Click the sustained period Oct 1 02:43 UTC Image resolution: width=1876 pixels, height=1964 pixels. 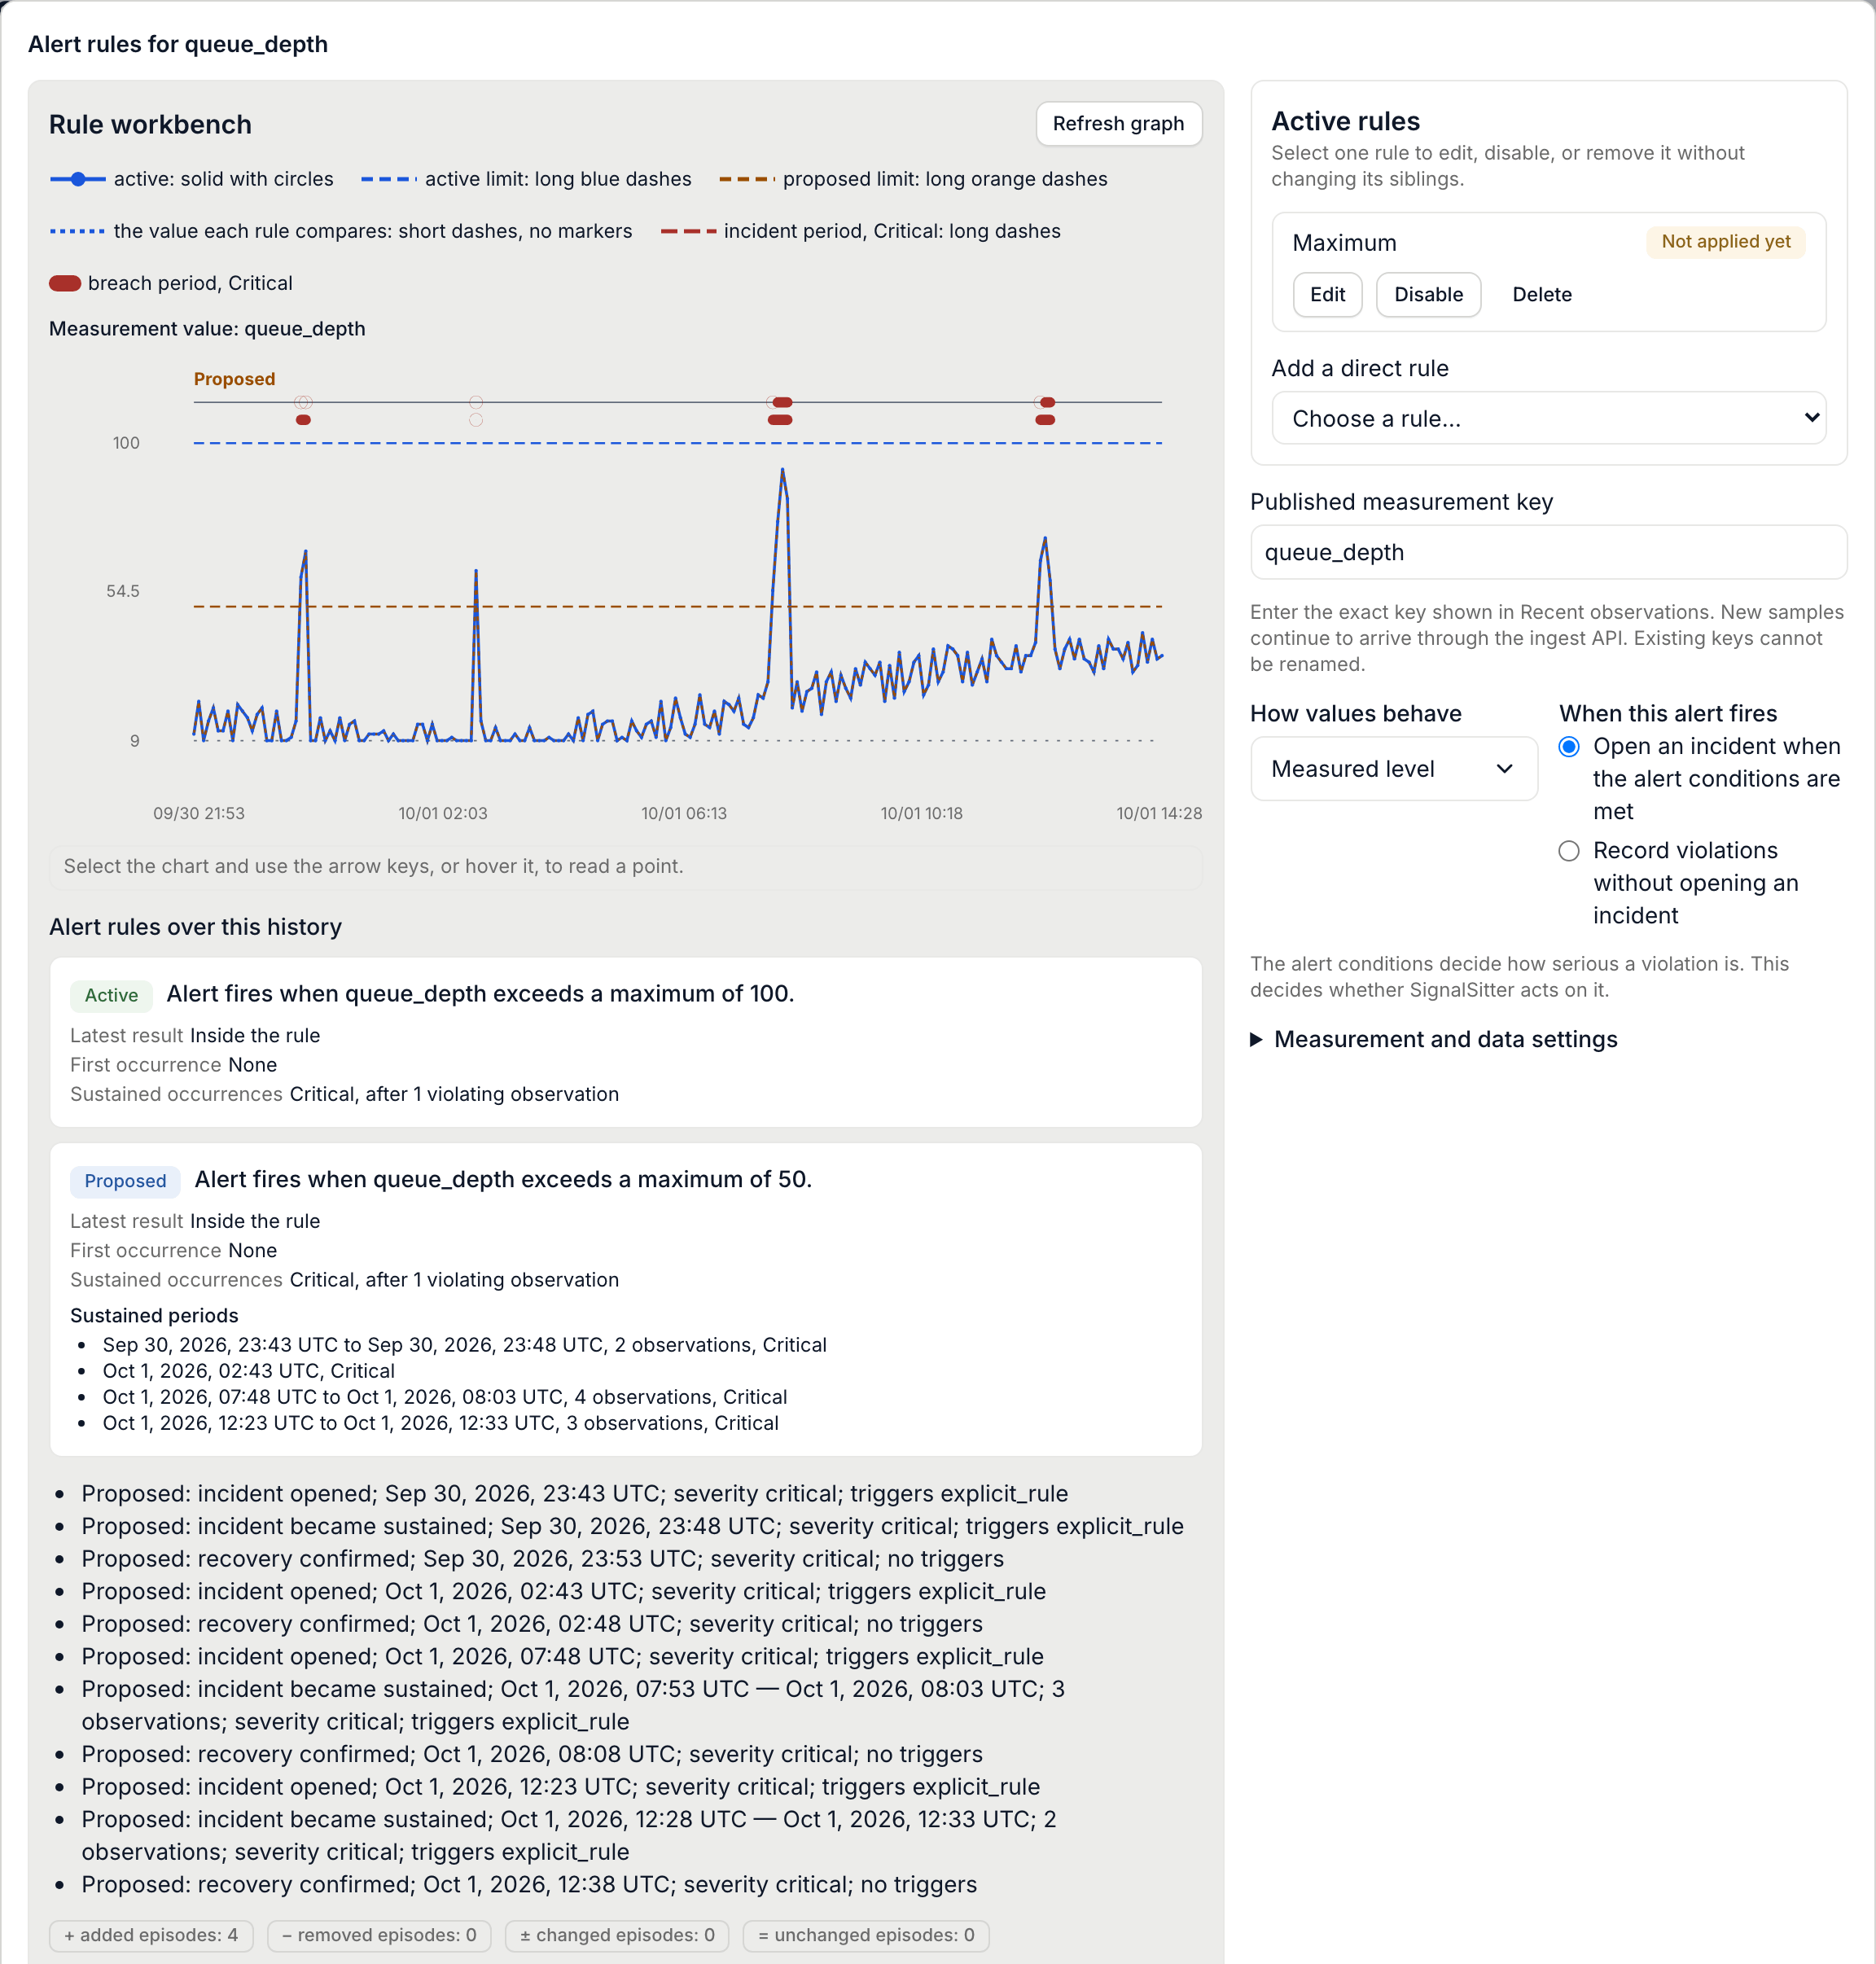248,1371
